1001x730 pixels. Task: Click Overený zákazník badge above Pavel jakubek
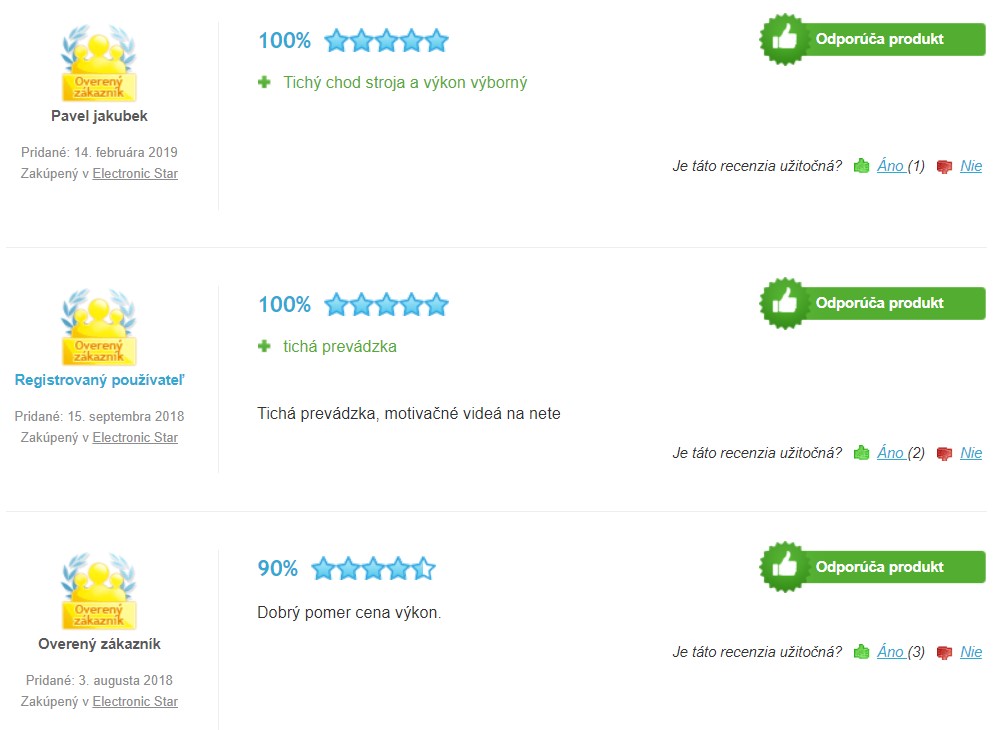[x=99, y=63]
